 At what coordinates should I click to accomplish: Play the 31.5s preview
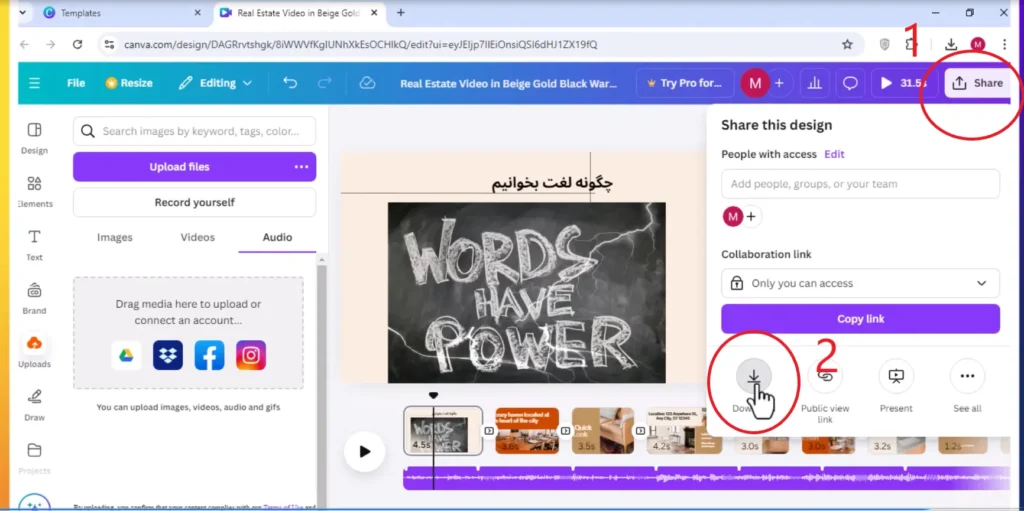tap(904, 83)
